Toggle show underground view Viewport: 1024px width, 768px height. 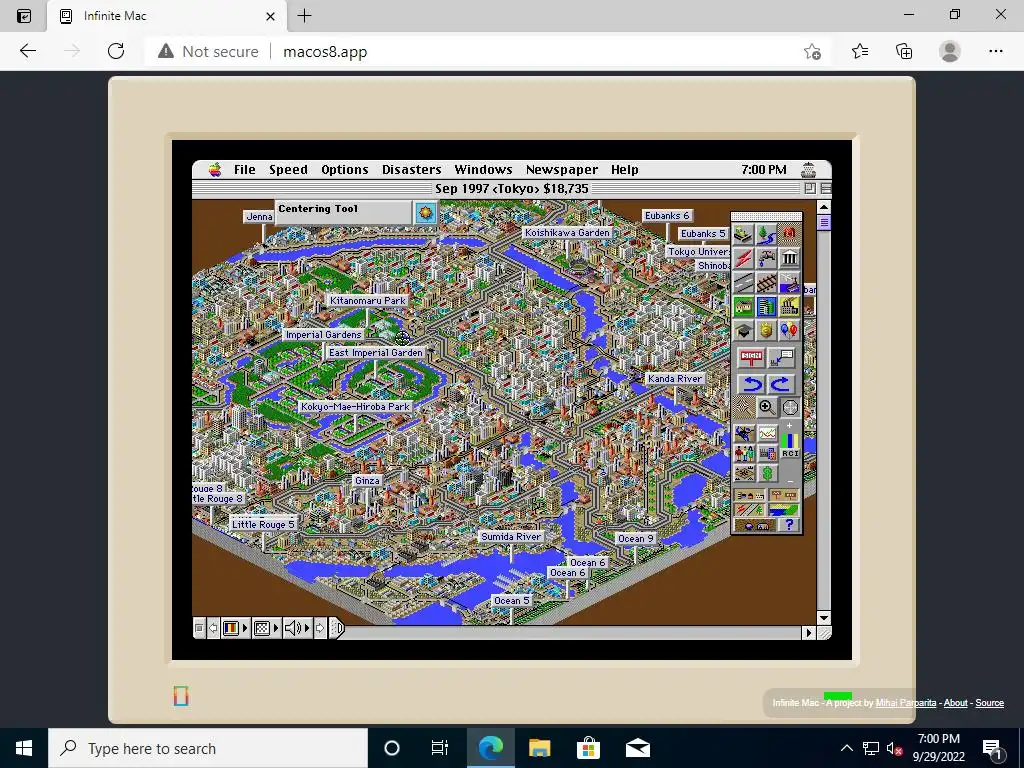pos(756,524)
